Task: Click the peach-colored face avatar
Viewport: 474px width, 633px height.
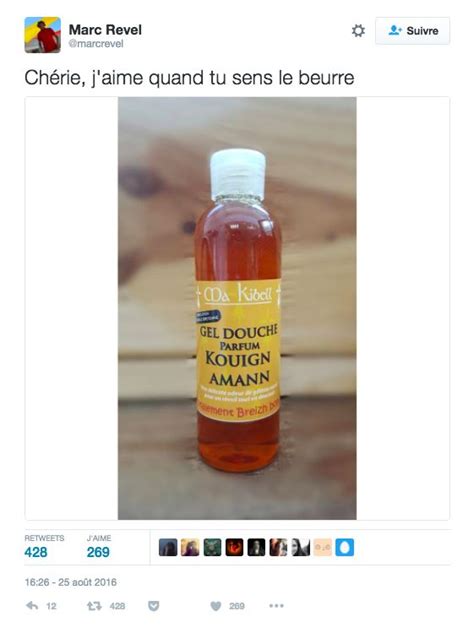Action: 323,547
